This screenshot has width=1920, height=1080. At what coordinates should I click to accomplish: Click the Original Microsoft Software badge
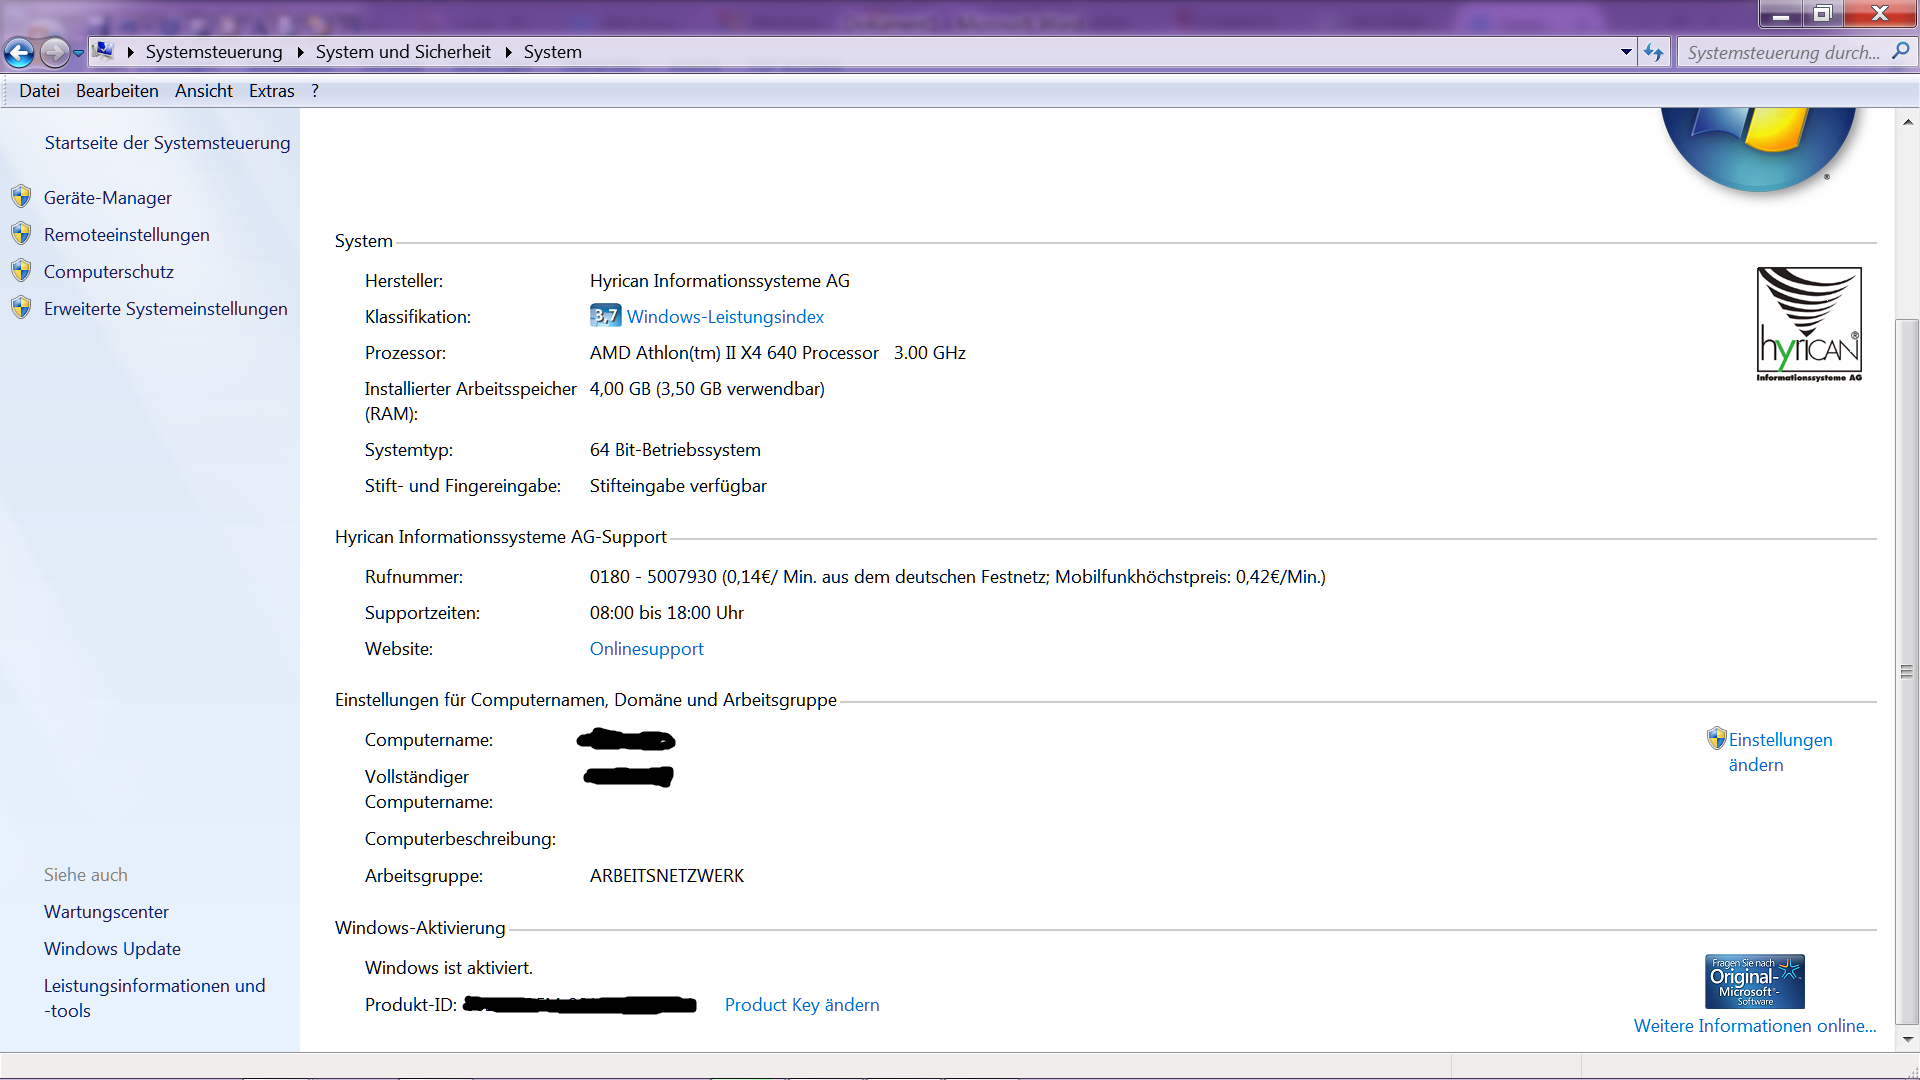pos(1754,981)
